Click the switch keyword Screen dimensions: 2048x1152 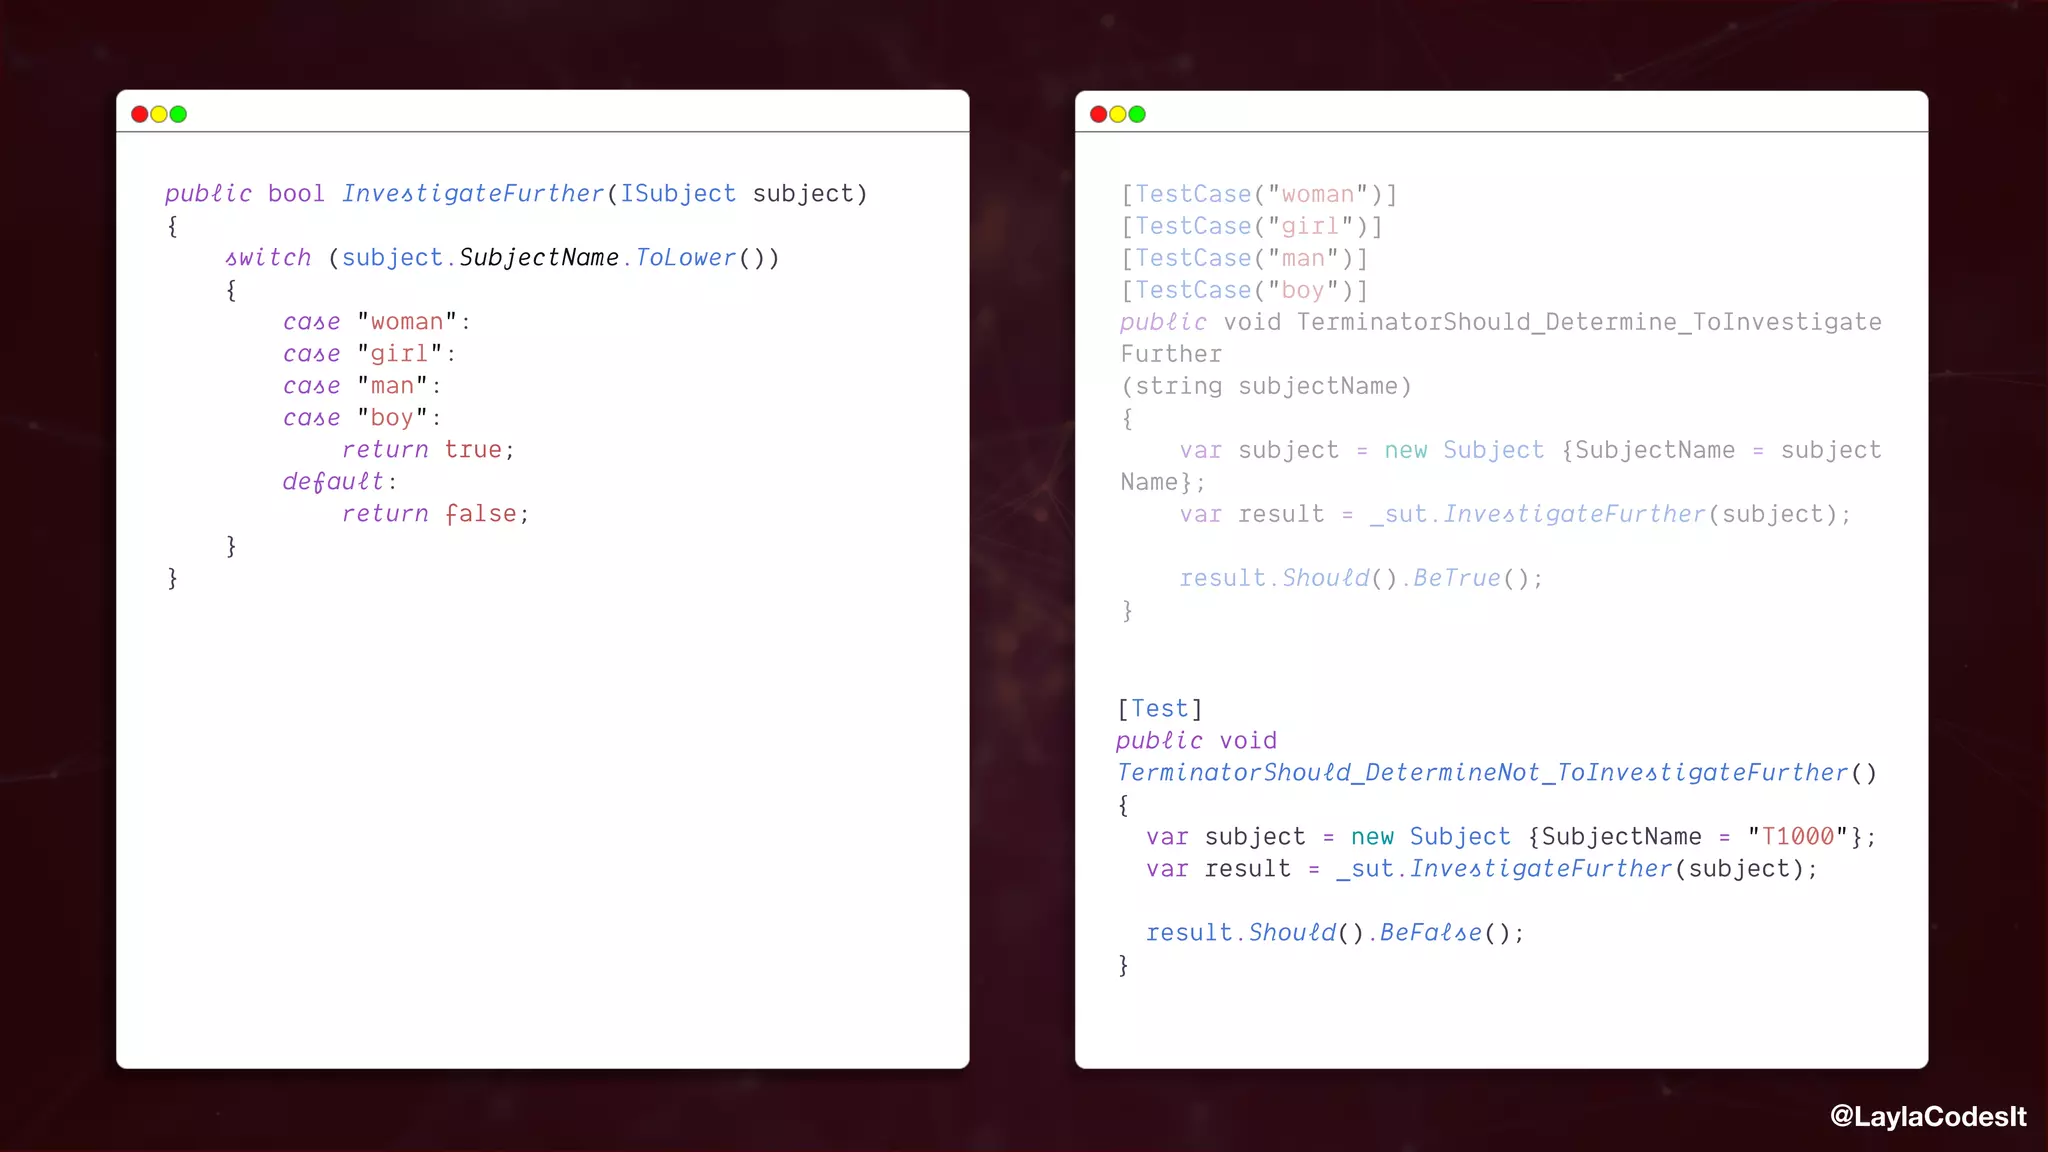point(268,258)
